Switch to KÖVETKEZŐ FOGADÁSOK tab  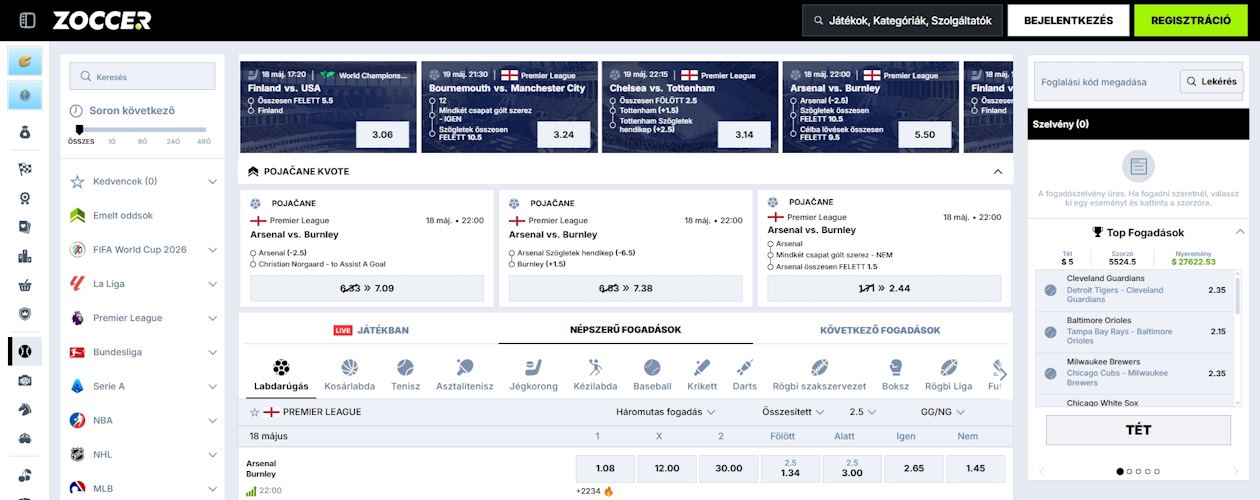pos(880,330)
